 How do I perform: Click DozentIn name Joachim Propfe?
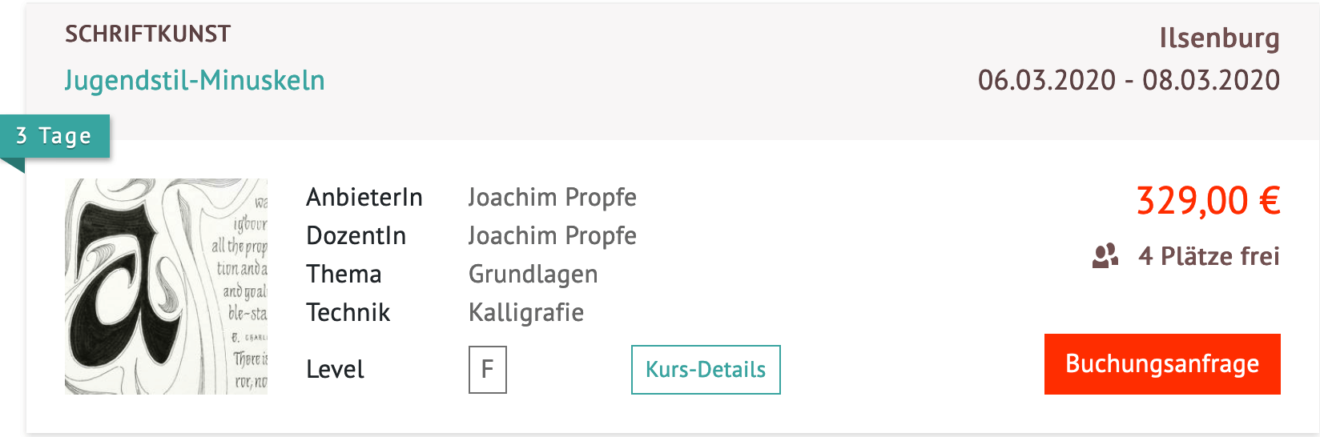(x=552, y=236)
